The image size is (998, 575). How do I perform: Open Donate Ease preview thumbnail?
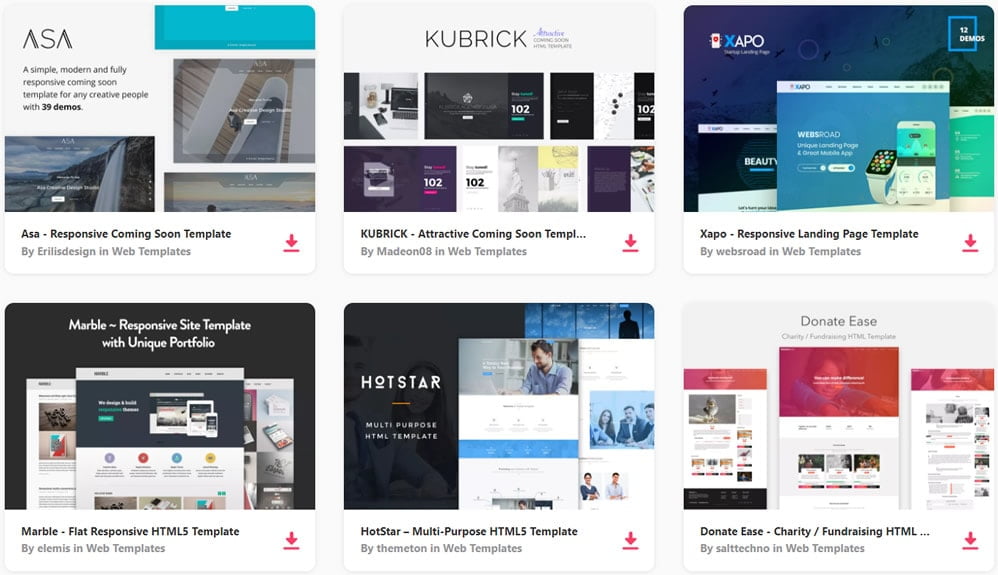(x=838, y=406)
